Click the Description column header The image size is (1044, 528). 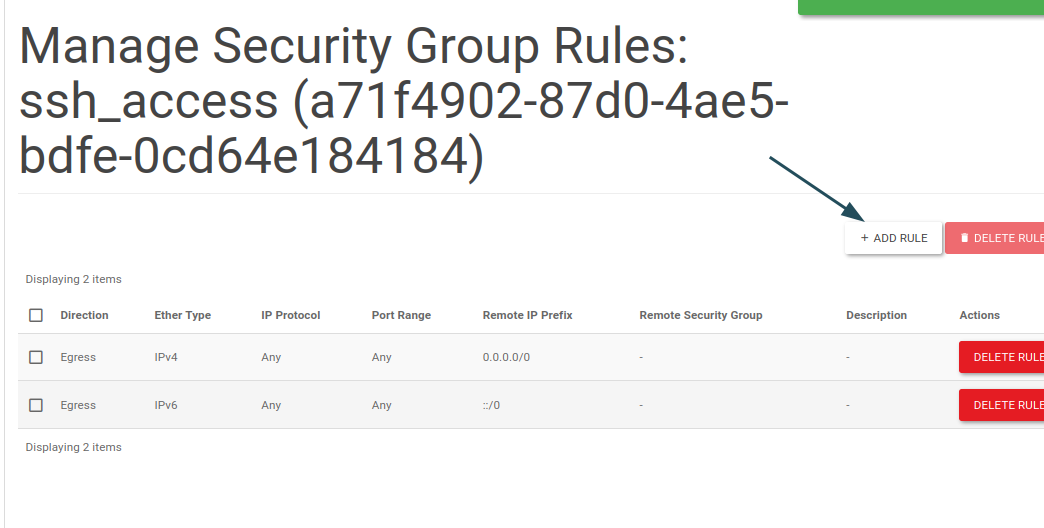click(x=876, y=315)
